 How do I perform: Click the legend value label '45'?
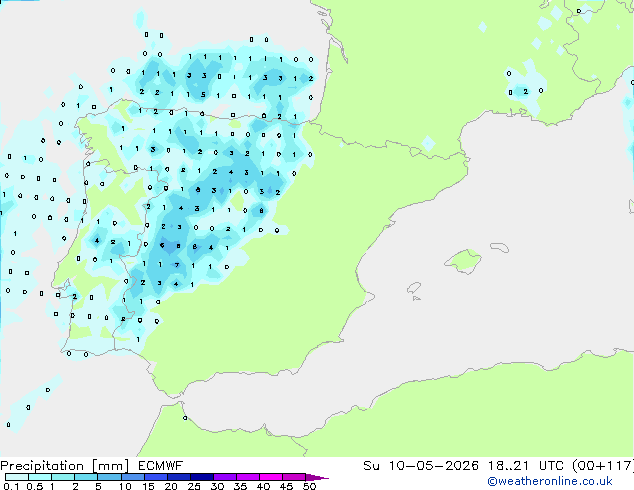286,486
